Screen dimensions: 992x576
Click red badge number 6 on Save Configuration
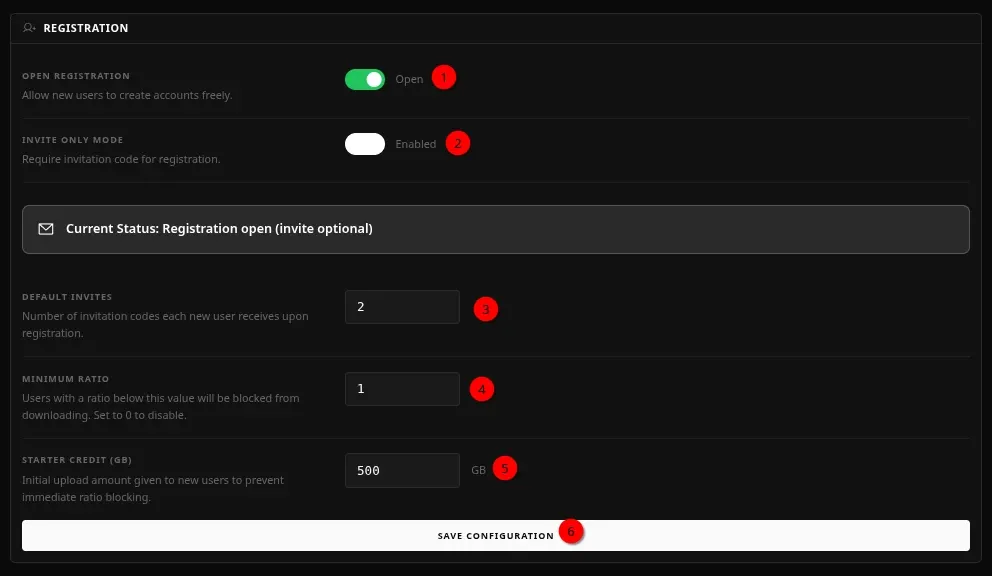click(571, 532)
